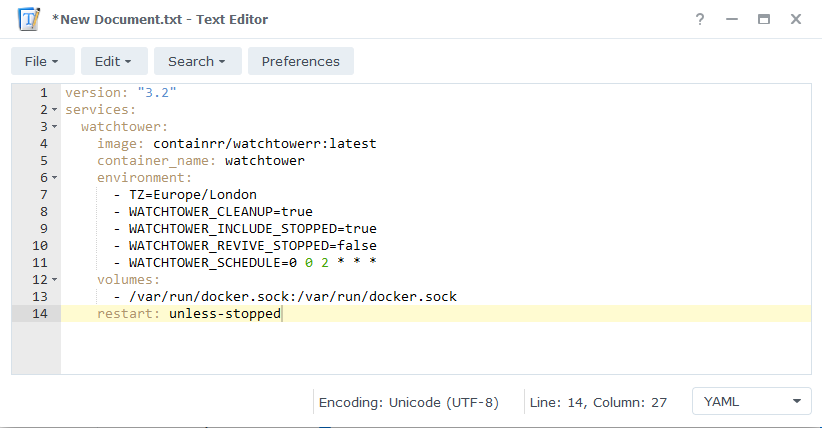Collapse the services block fold arrow
The height and width of the screenshot is (428, 822).
tap(55, 110)
